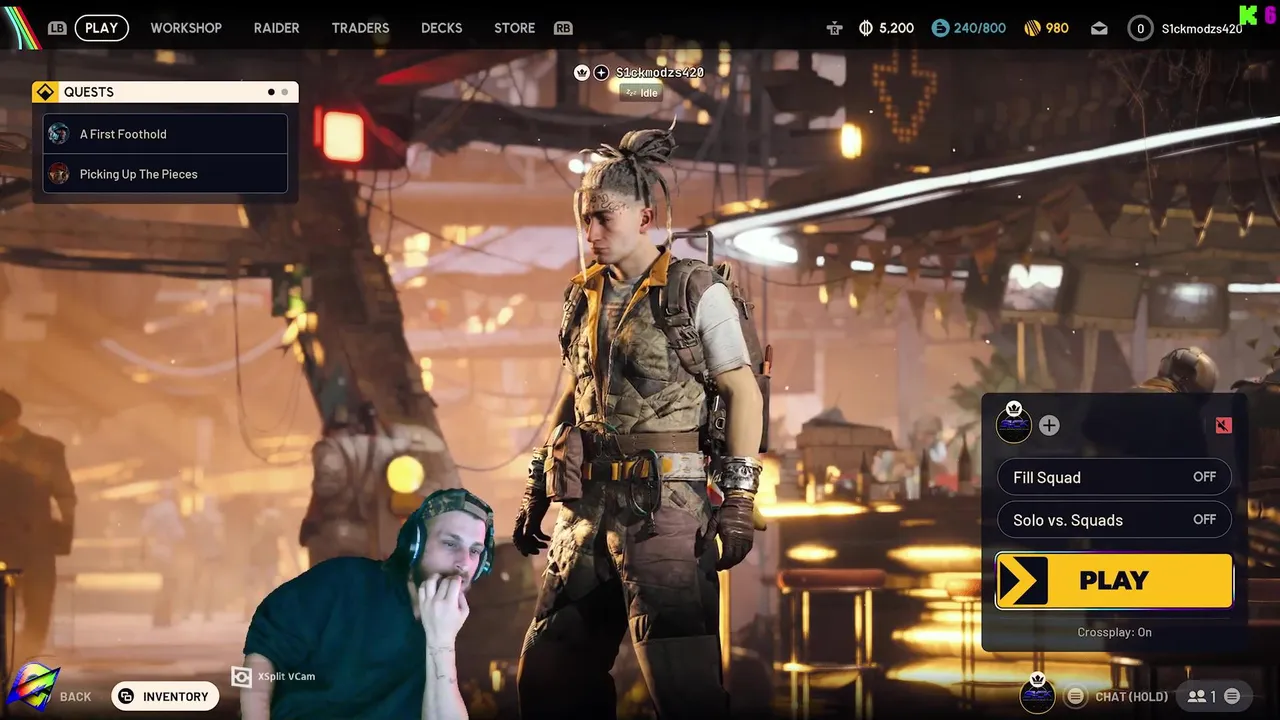
Task: Select the second quests page dot
Action: point(284,92)
